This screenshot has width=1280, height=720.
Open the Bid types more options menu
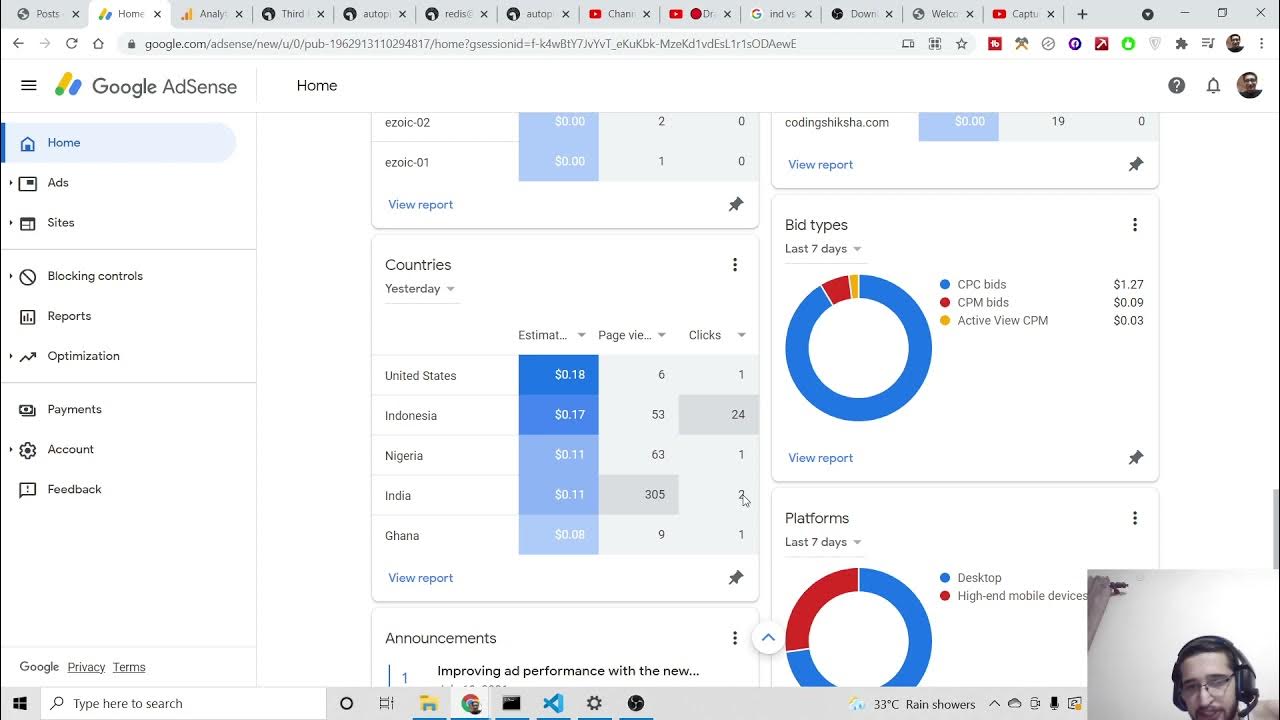pyautogui.click(x=1135, y=225)
